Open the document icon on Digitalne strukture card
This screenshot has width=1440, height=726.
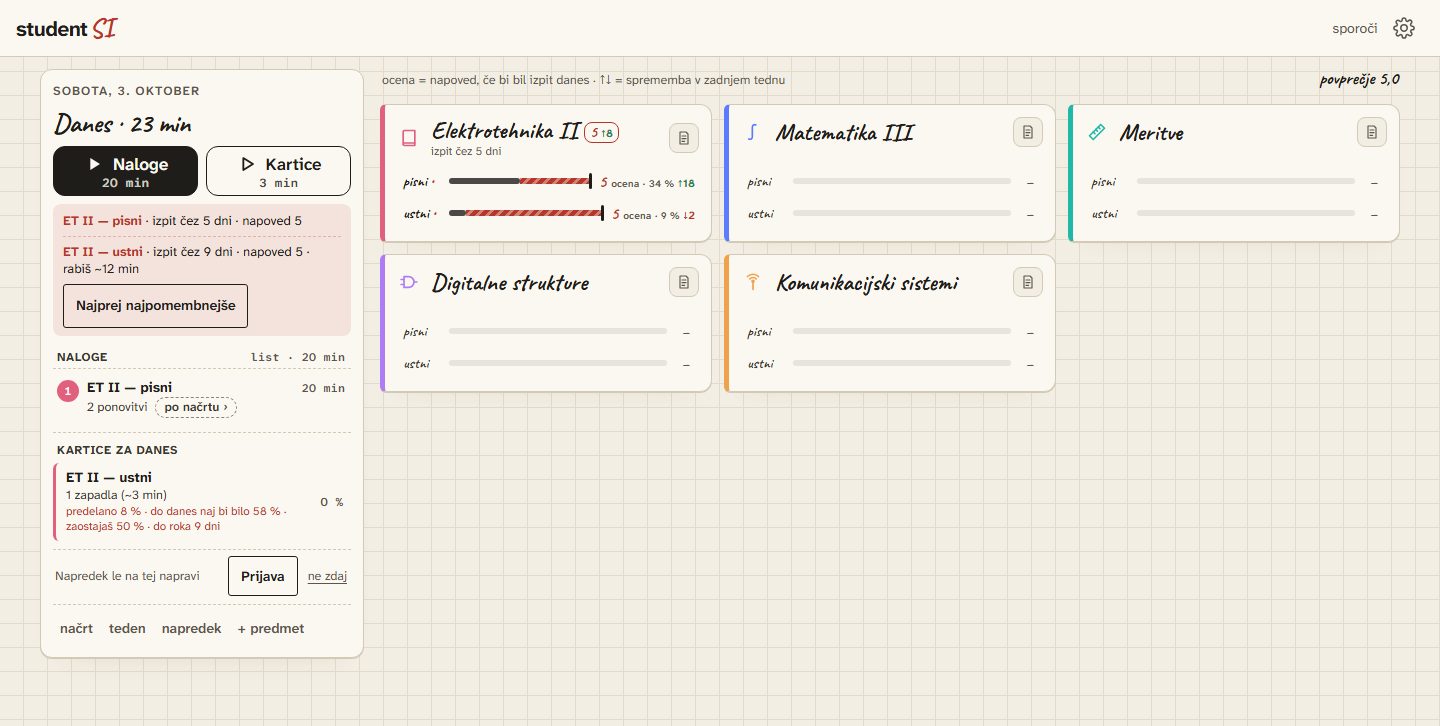[x=684, y=282]
